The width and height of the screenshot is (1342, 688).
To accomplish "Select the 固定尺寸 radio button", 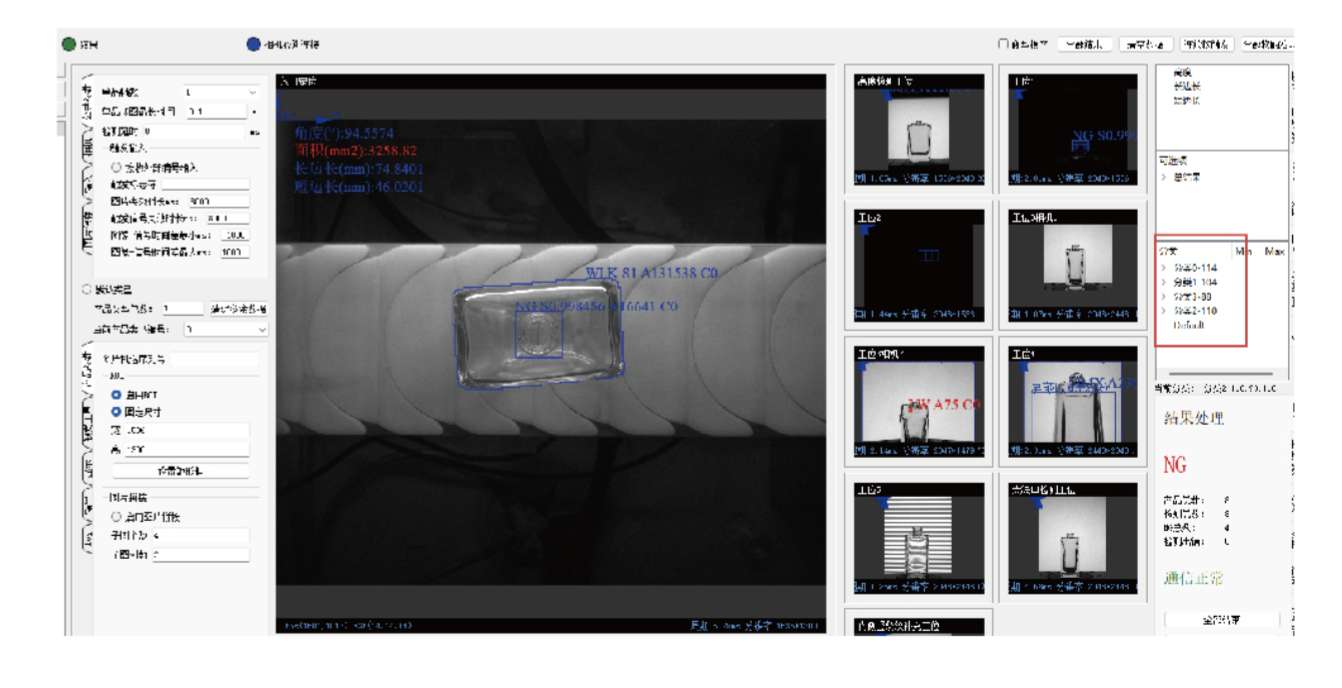I will (117, 411).
